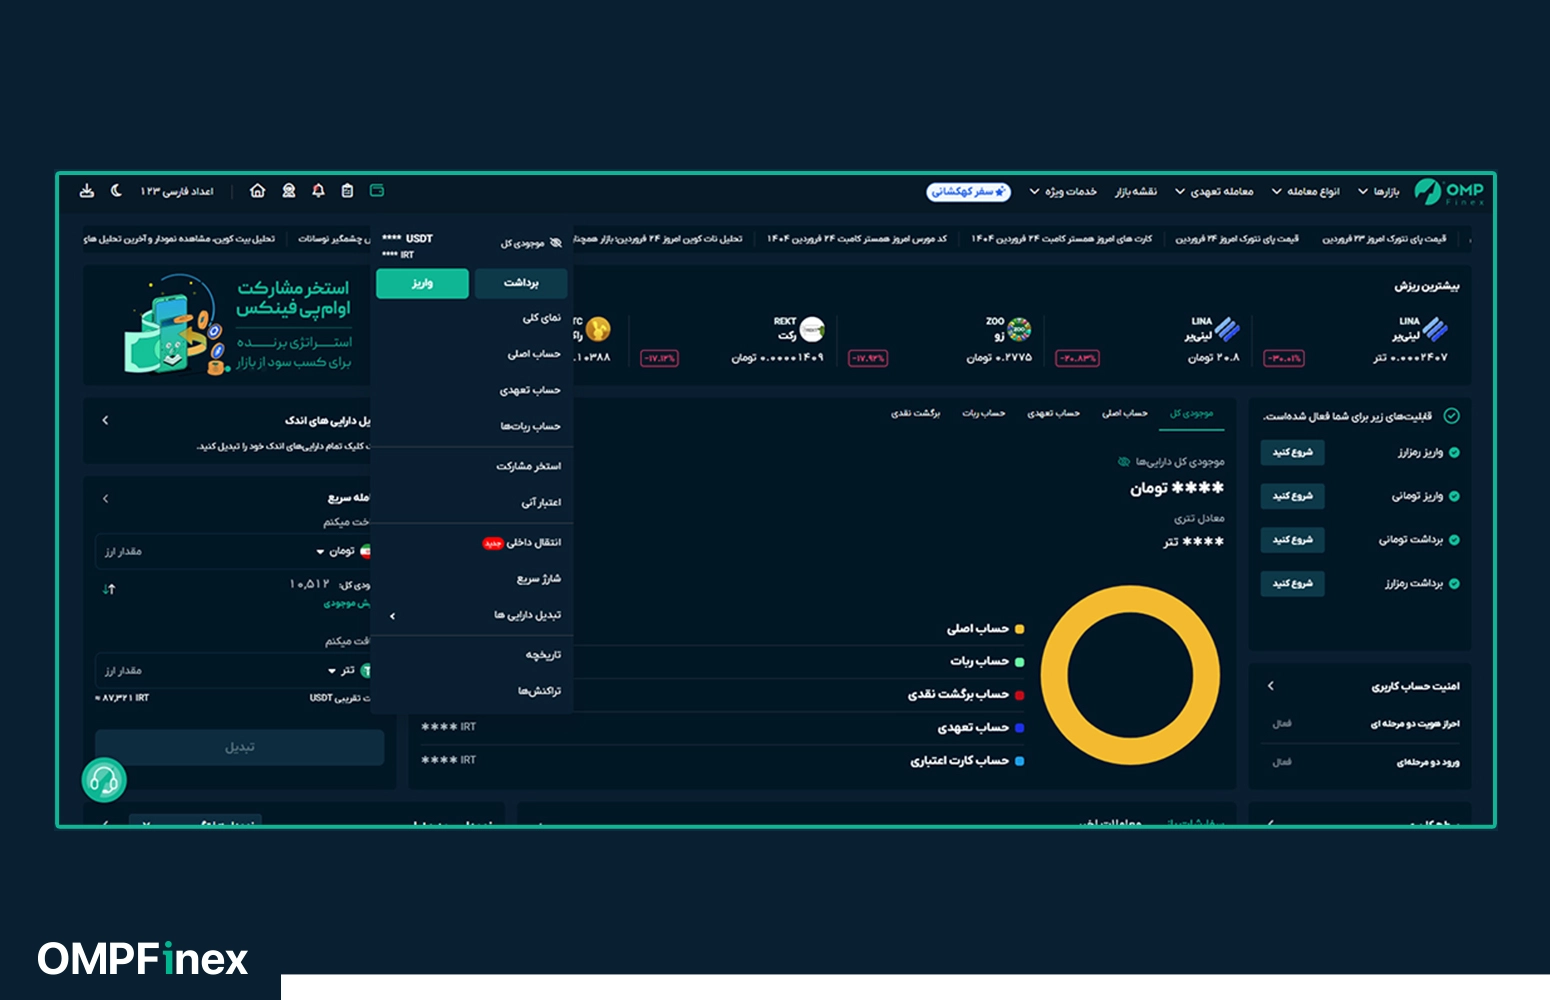Select حساب اصلی in wallet menu
This screenshot has height=1000, width=1550.
[534, 354]
